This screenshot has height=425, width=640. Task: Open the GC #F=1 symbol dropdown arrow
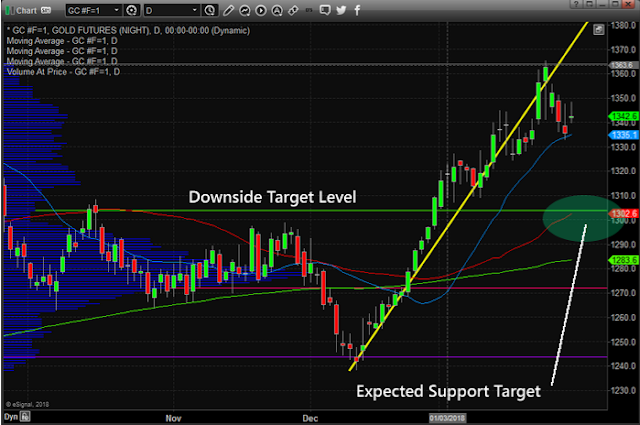(x=117, y=10)
